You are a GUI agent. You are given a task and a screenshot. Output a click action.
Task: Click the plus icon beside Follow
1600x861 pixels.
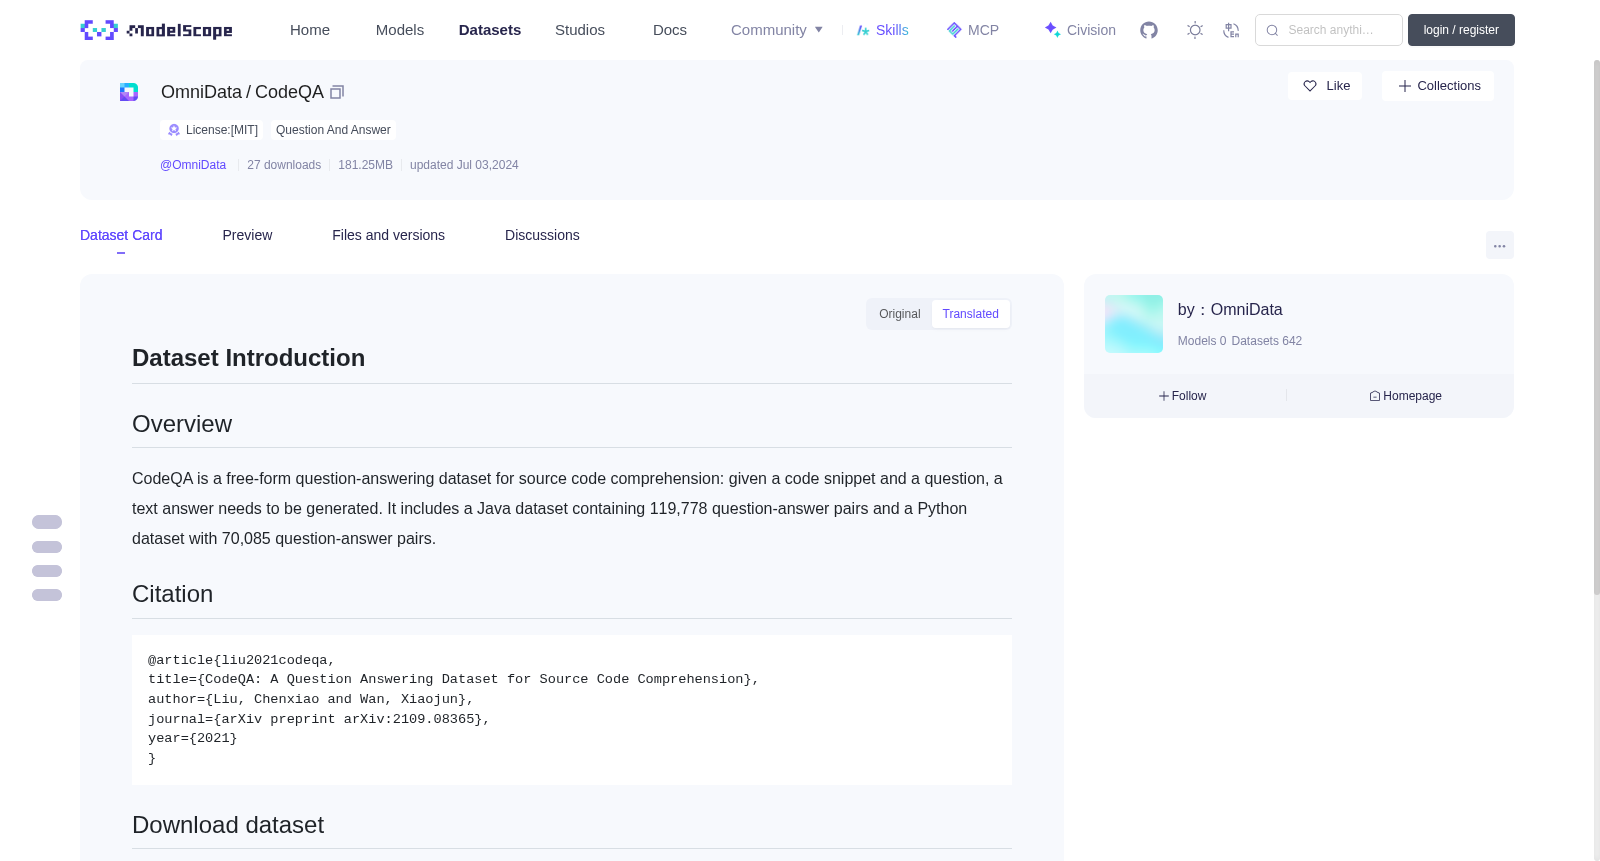pos(1164,396)
